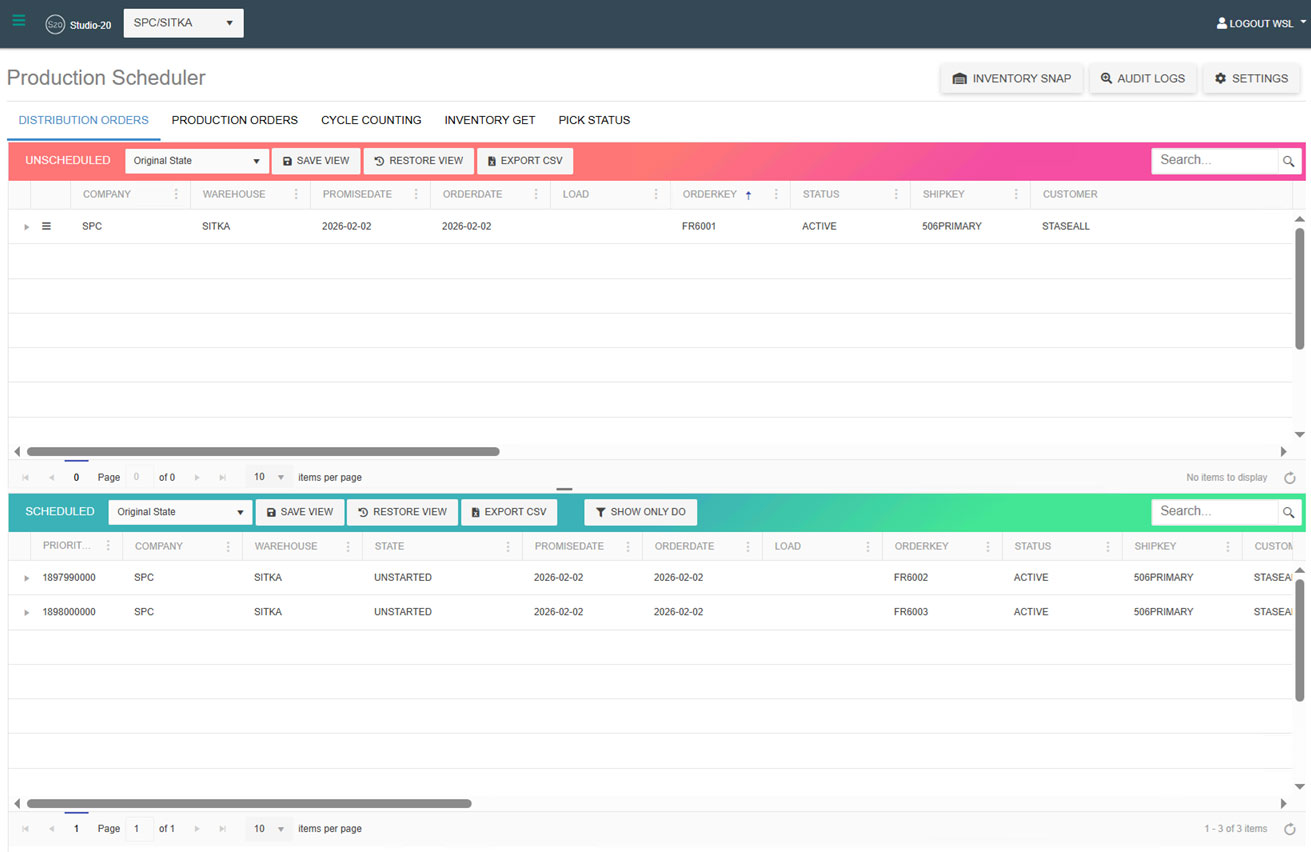The image size is (1311, 852).
Task: Click search magnifier in Scheduled panel
Action: [1288, 512]
